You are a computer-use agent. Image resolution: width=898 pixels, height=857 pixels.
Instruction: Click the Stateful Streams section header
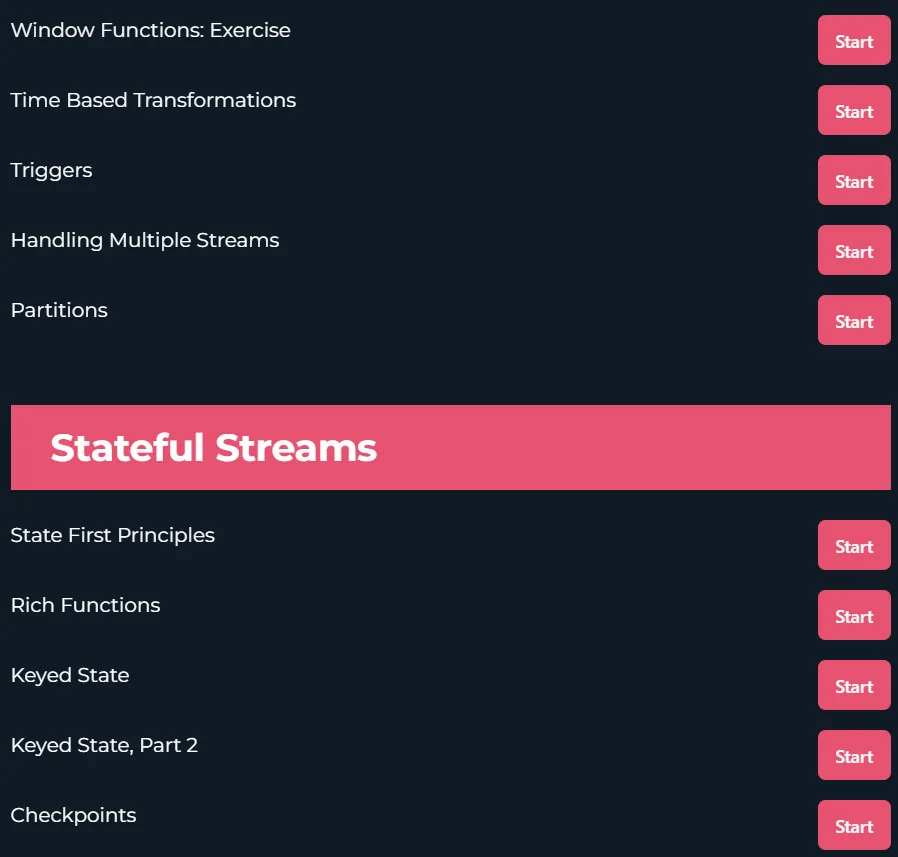click(451, 447)
